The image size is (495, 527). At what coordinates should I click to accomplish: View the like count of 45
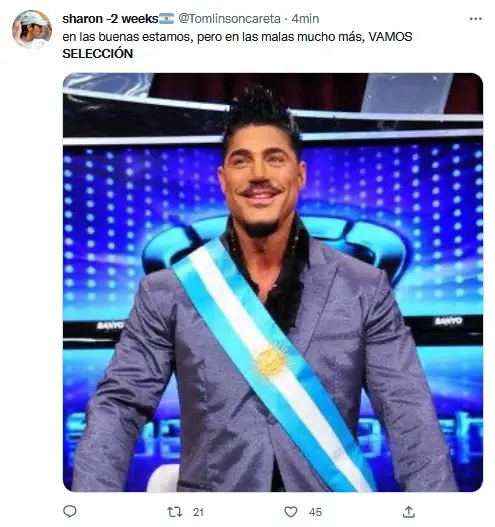tap(315, 512)
